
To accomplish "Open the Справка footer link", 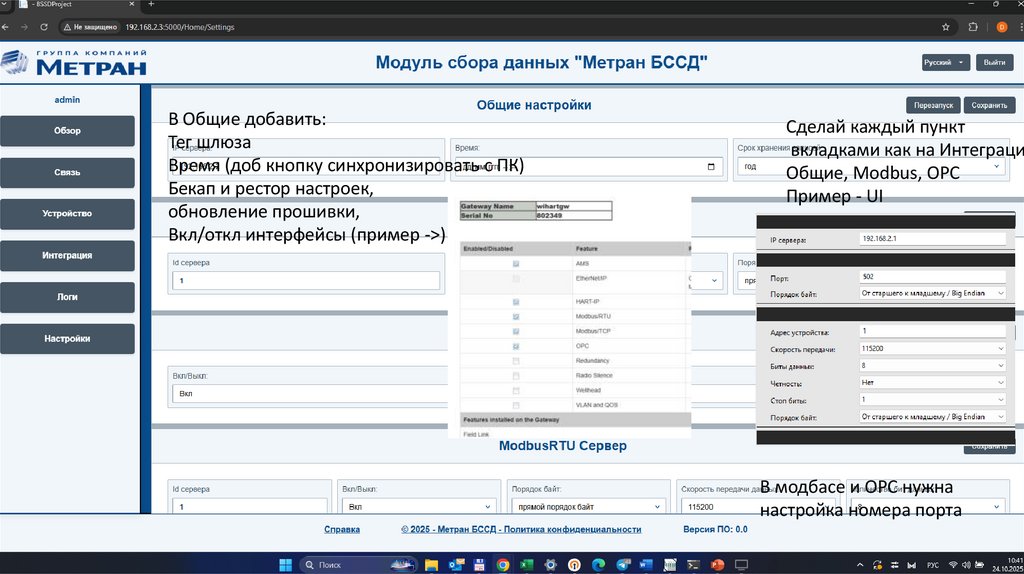I will tap(342, 530).
